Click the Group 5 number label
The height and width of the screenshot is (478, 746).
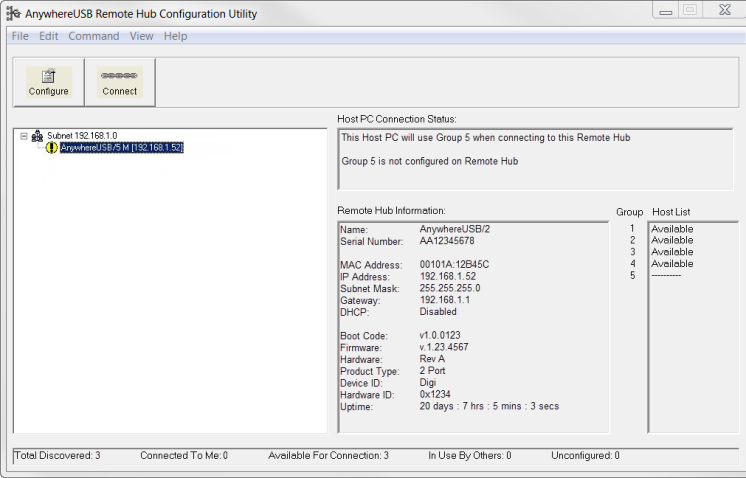tap(633, 275)
